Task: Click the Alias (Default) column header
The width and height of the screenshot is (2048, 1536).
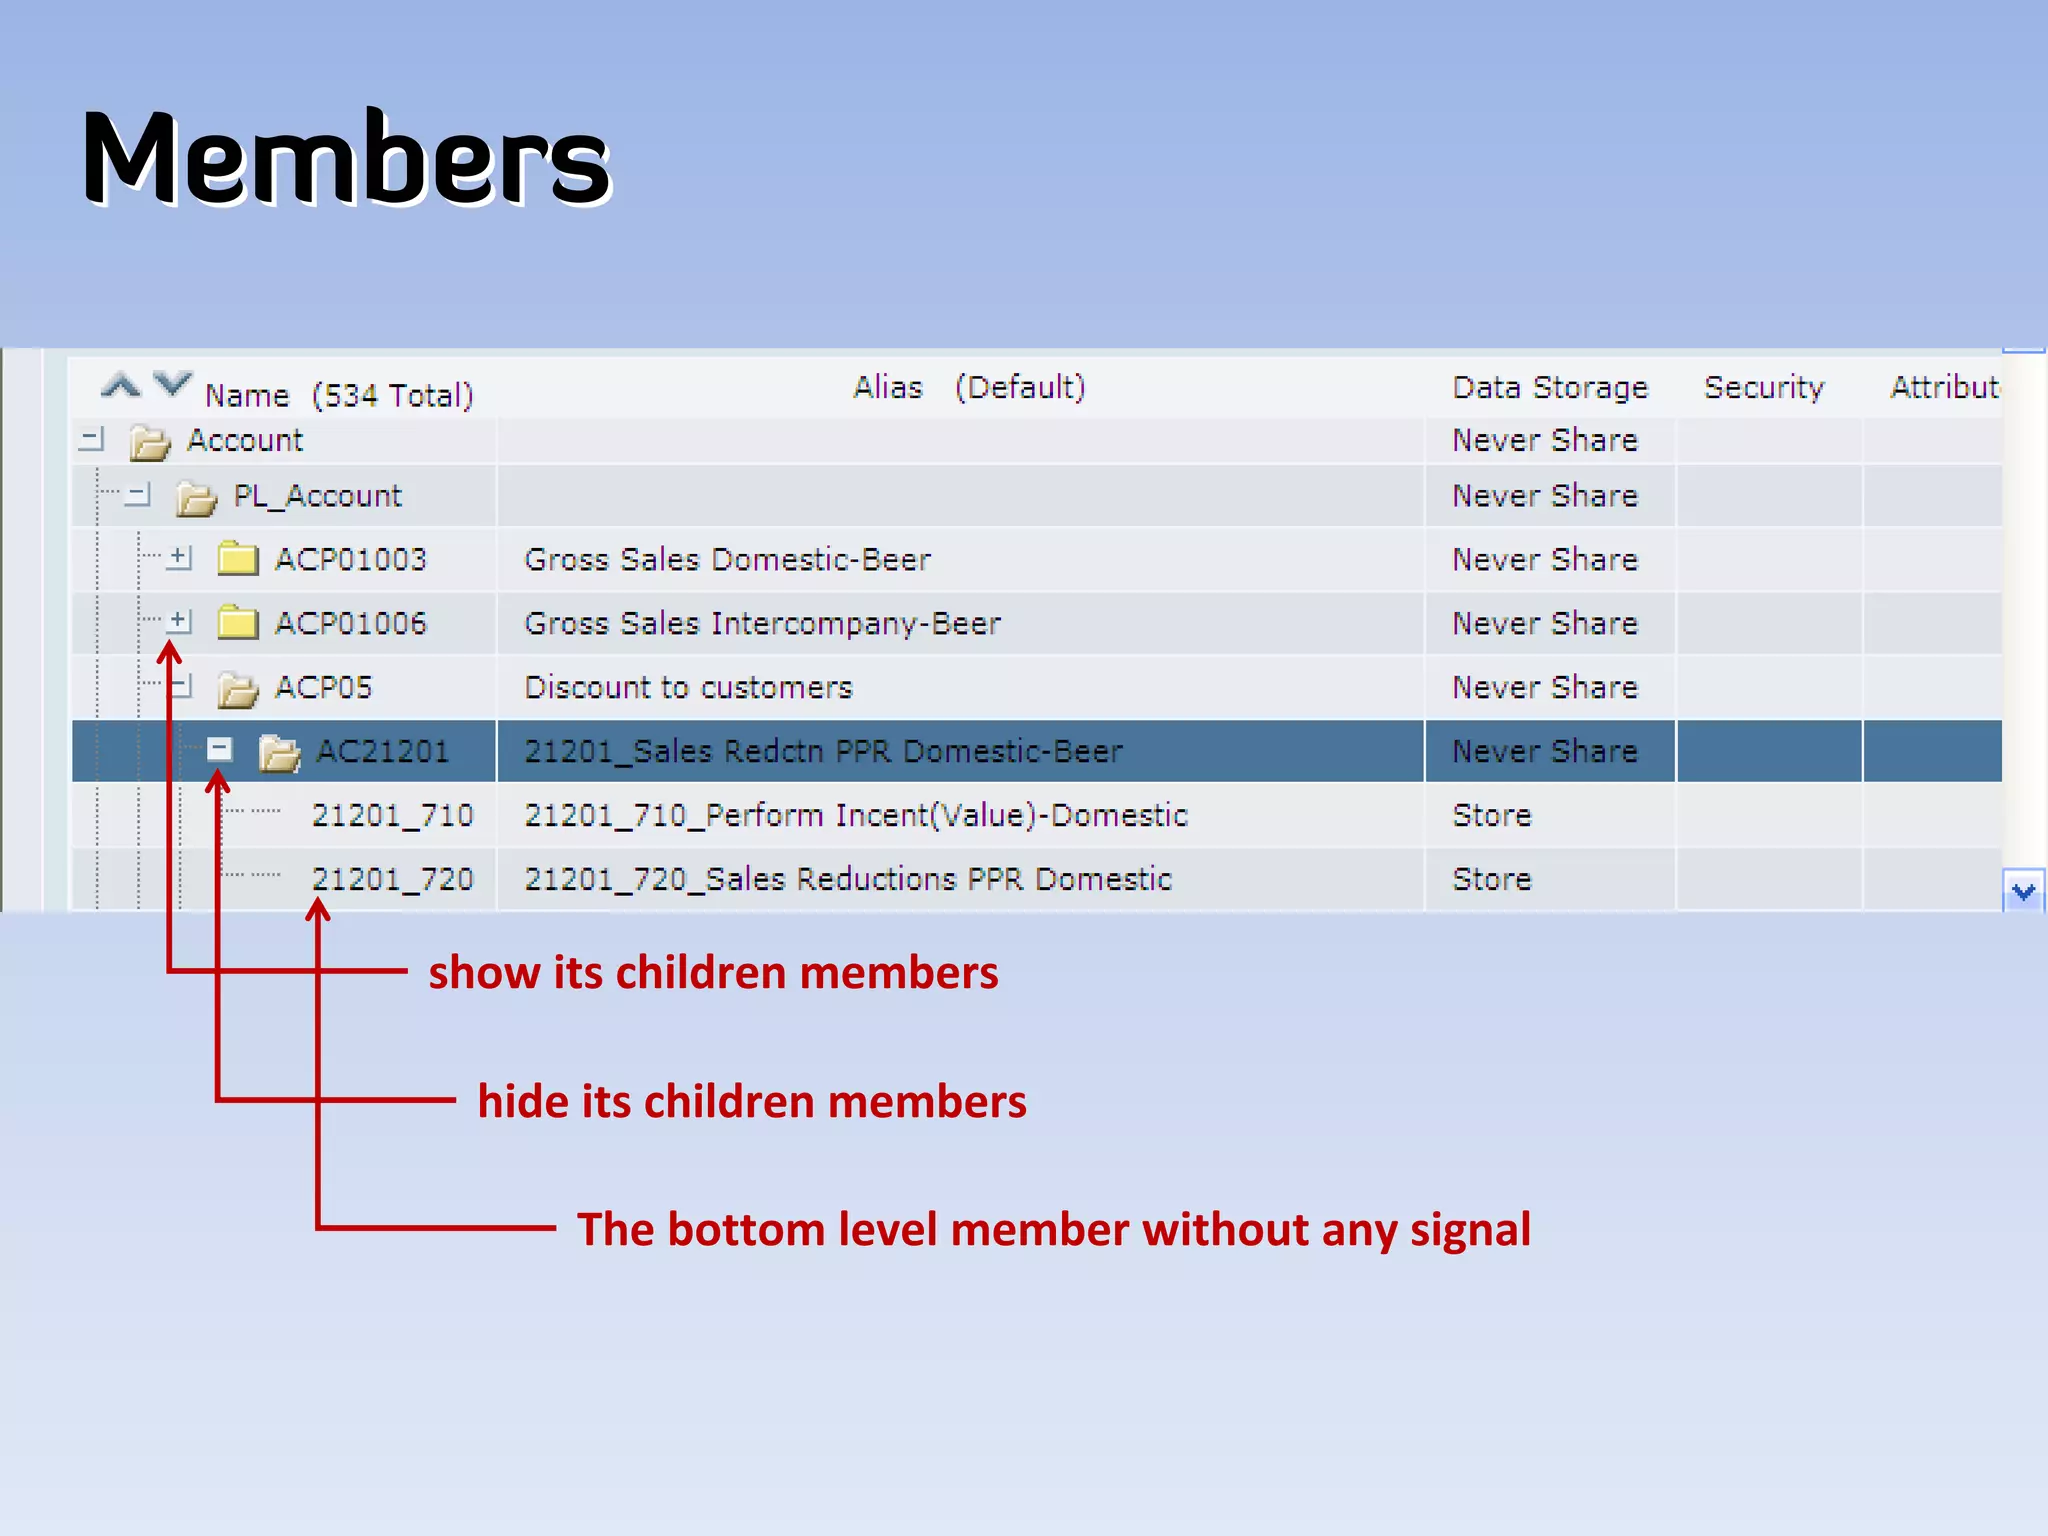Action: pos(969,387)
